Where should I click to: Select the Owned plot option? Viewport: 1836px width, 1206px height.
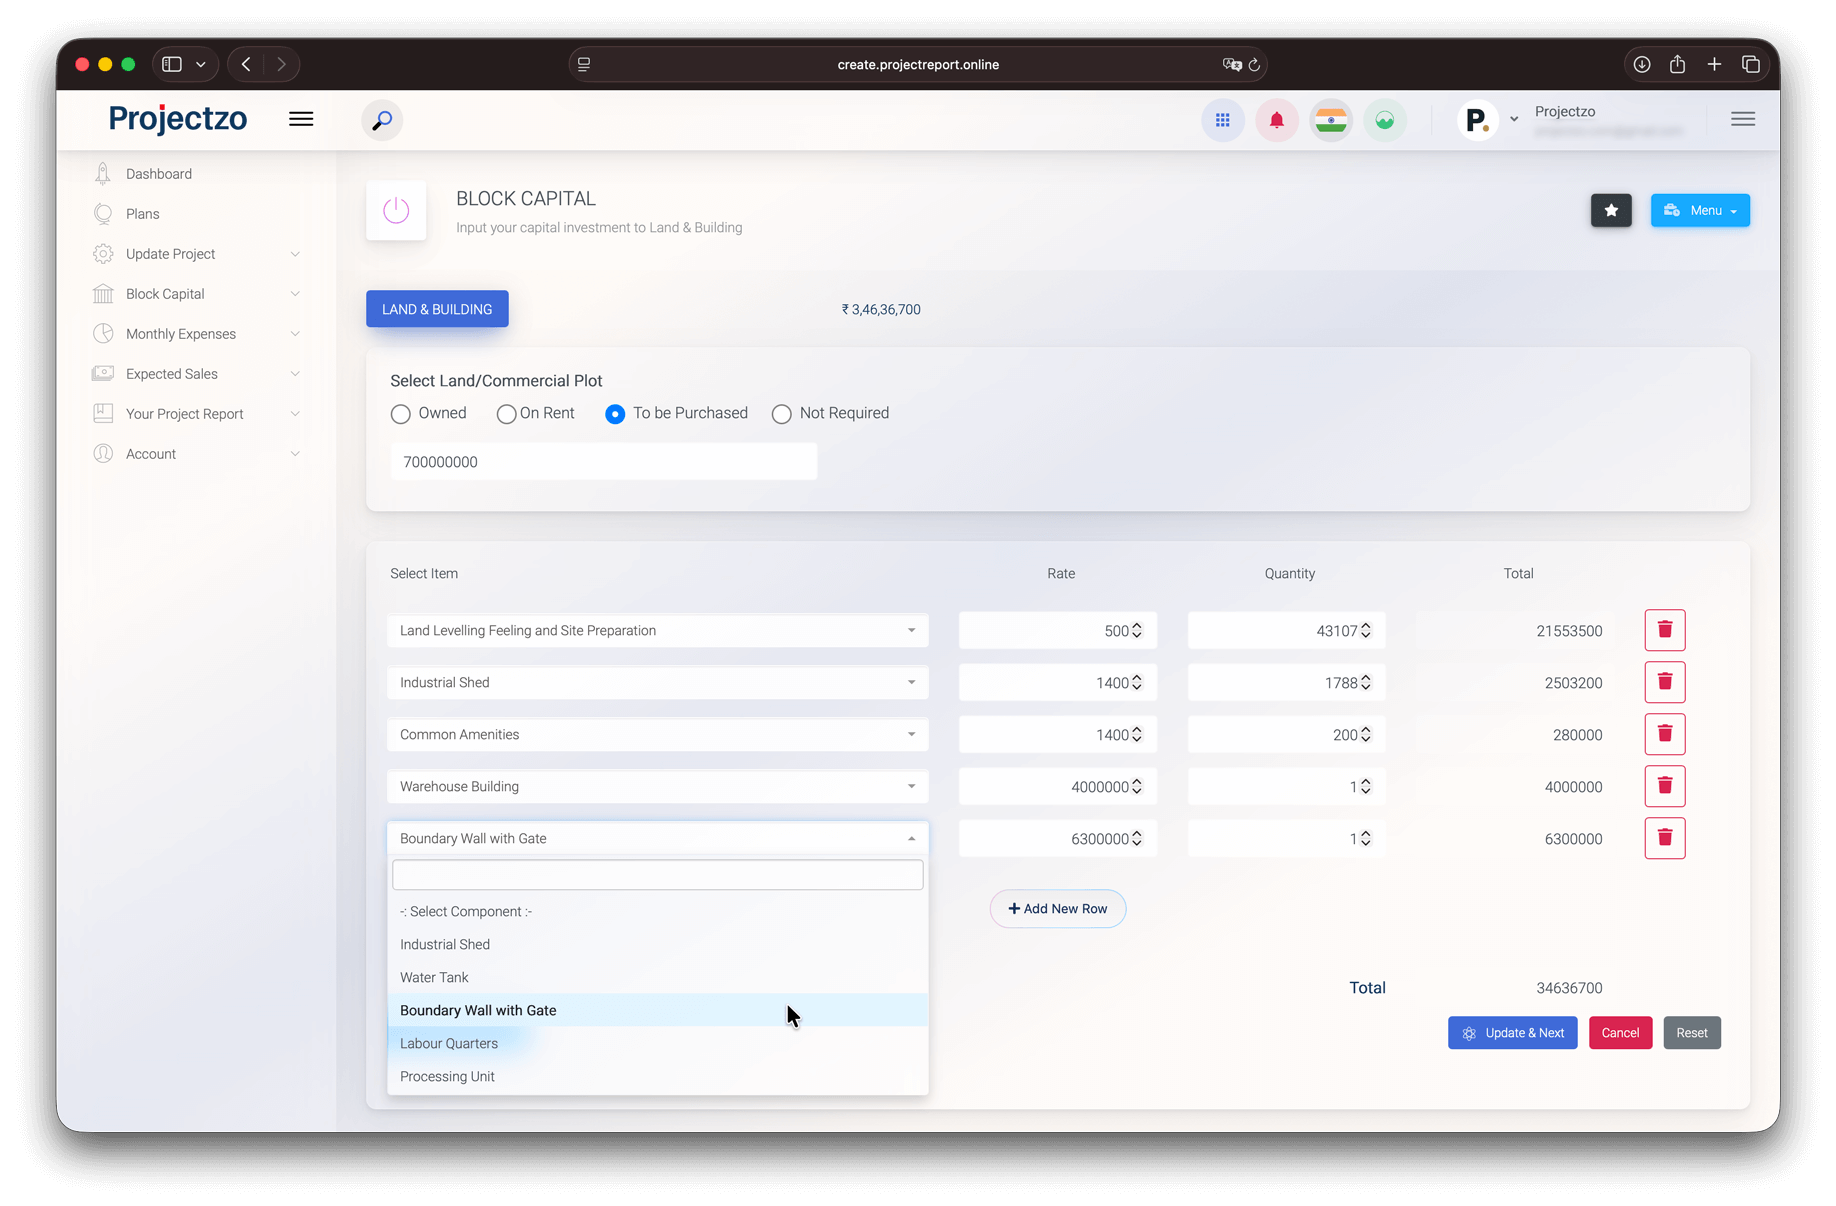tap(400, 413)
